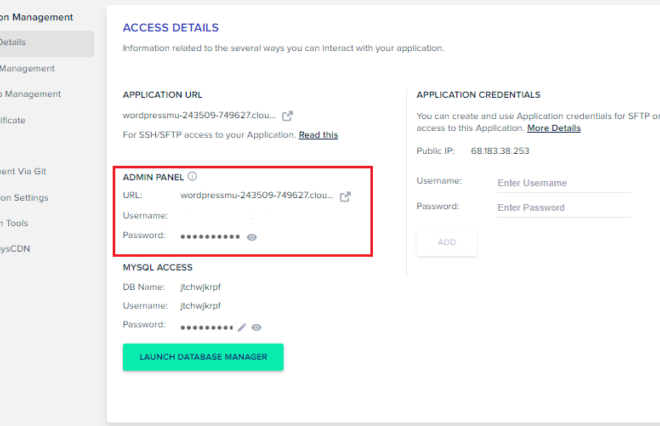Image resolution: width=660 pixels, height=426 pixels.
Task: Click the Admin Panel URL text
Action: pos(257,195)
